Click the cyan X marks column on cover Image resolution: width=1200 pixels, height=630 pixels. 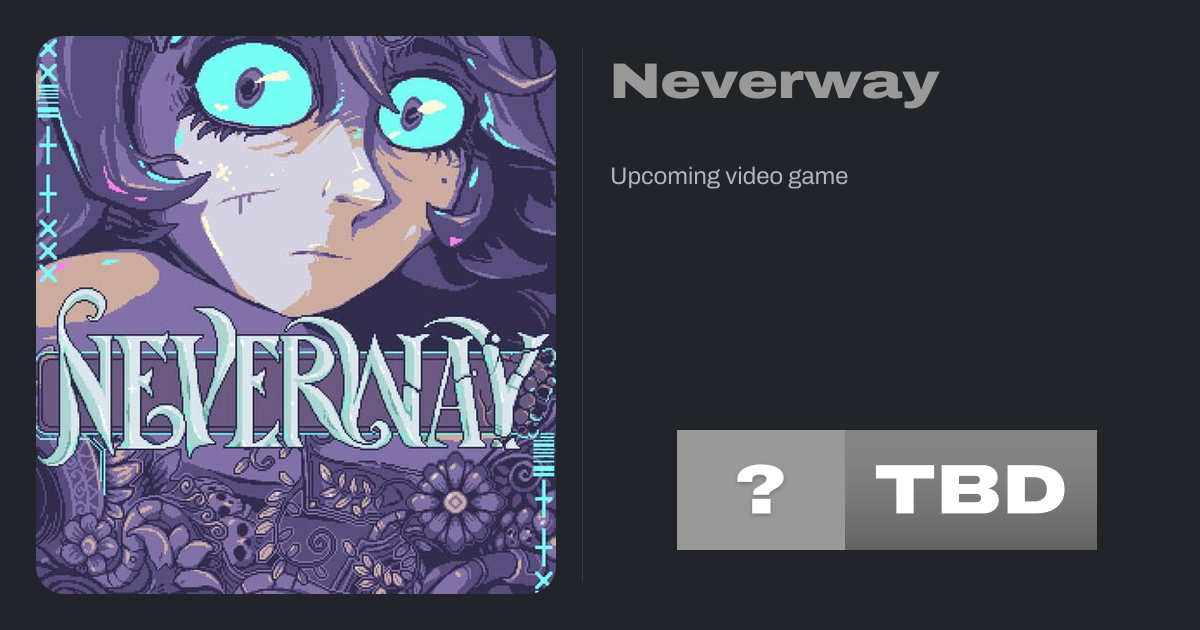(x=47, y=247)
